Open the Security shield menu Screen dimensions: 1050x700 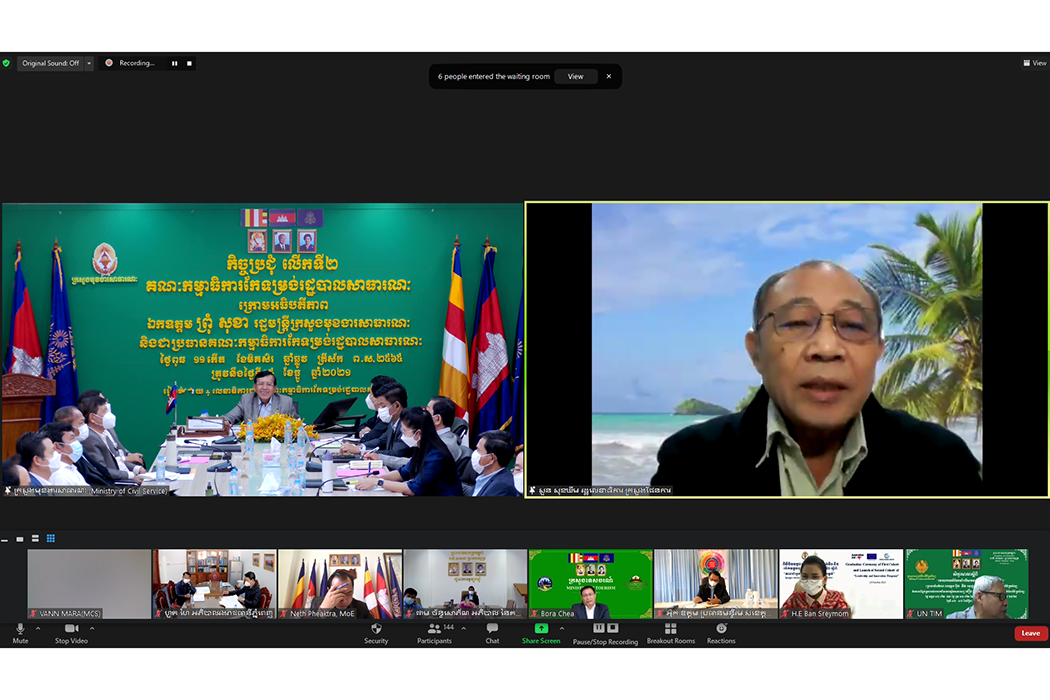coord(376,629)
